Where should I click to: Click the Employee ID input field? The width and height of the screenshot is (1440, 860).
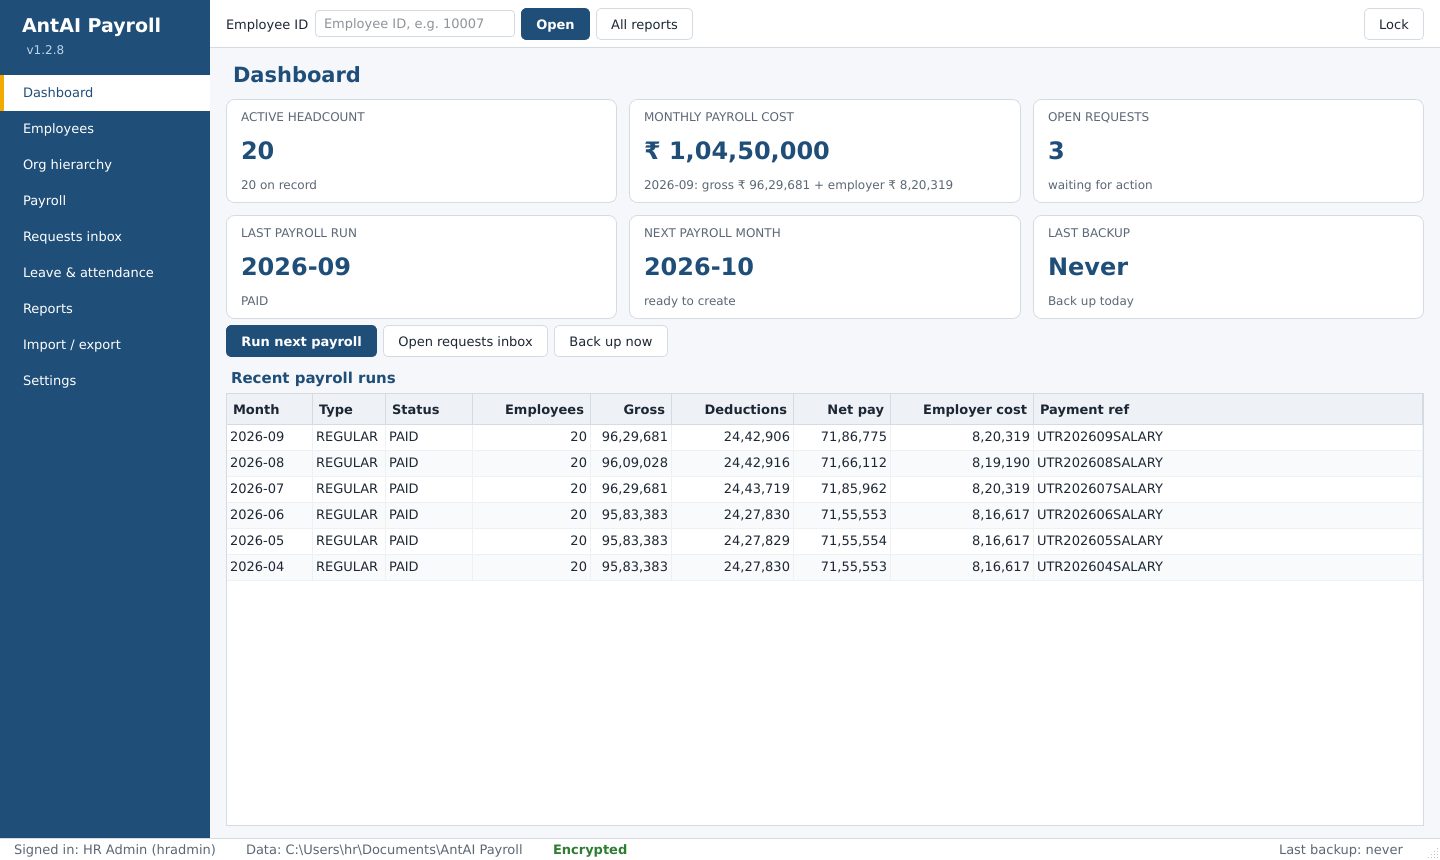click(415, 24)
